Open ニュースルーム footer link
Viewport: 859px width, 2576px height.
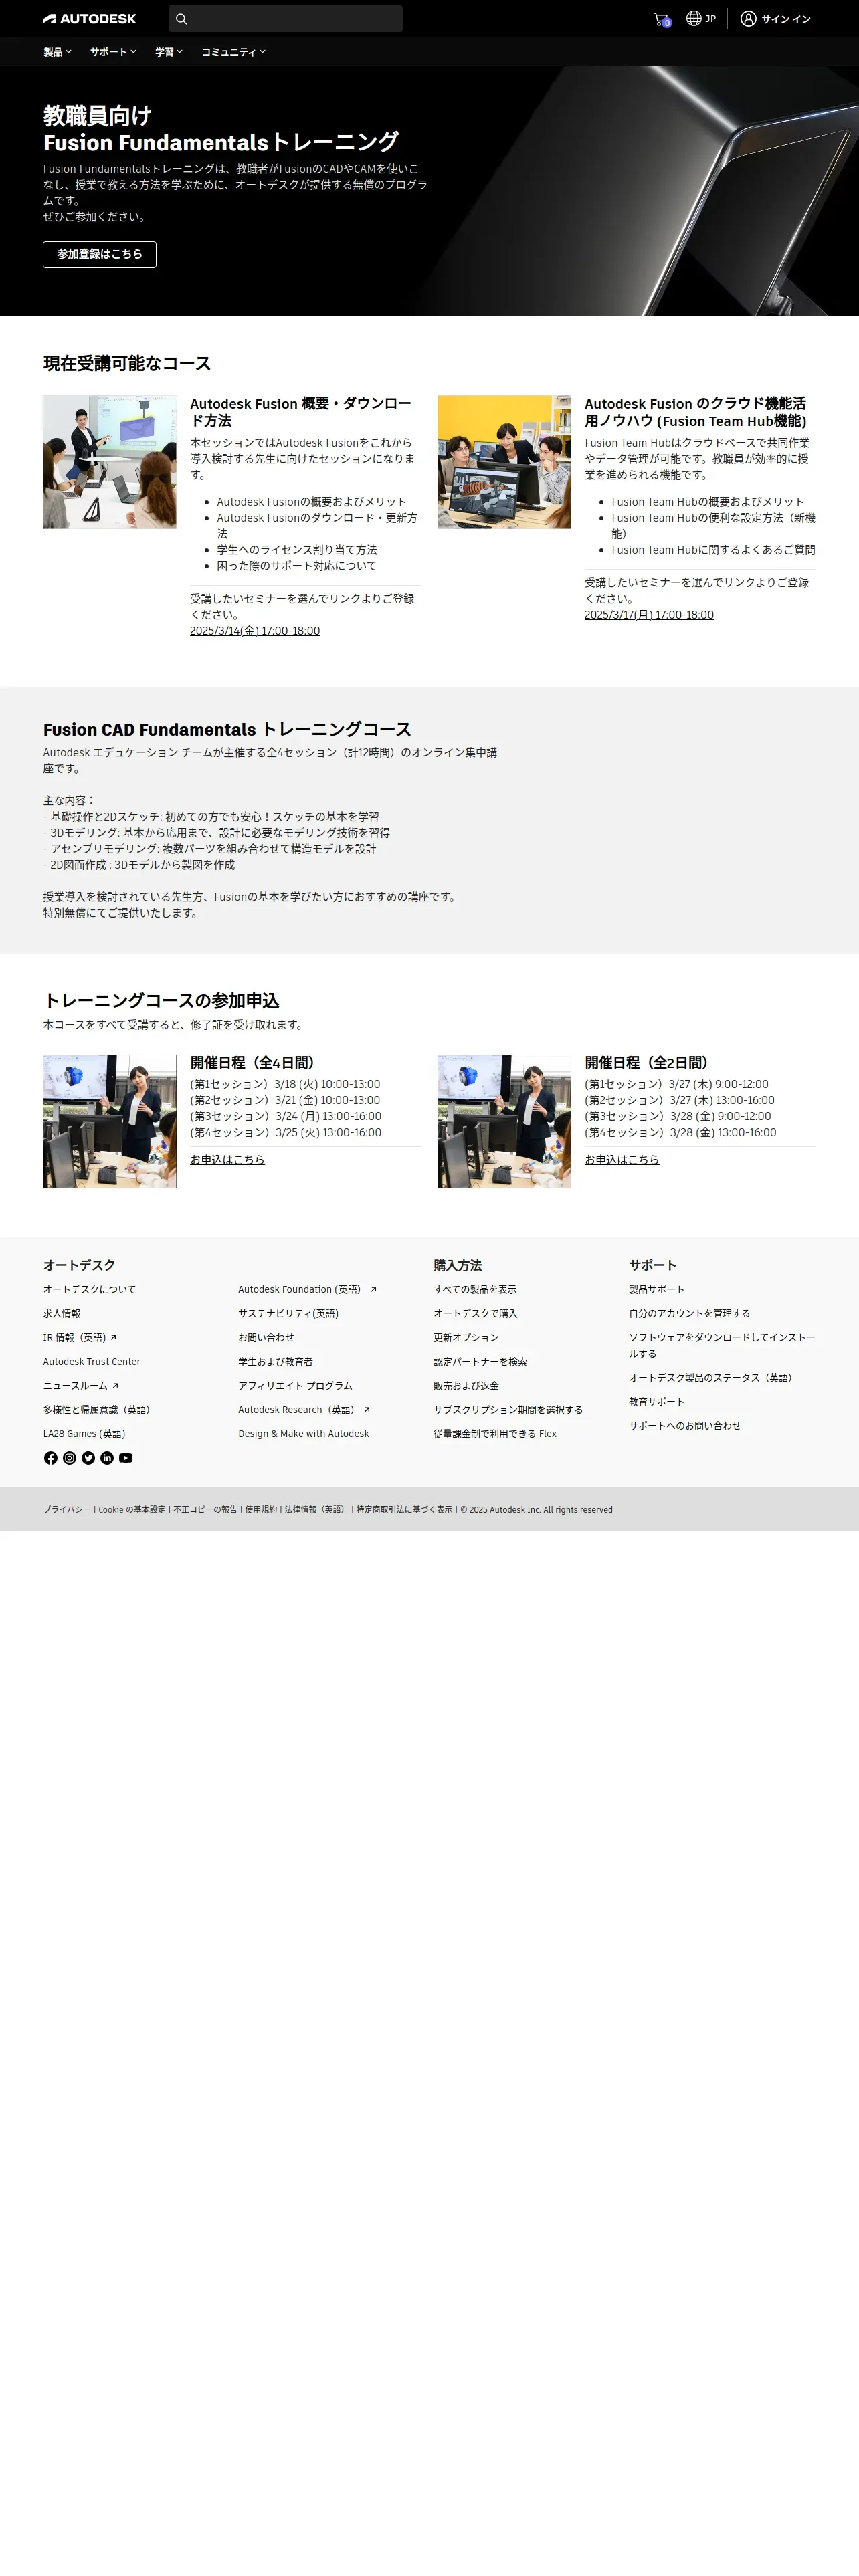pos(81,1386)
